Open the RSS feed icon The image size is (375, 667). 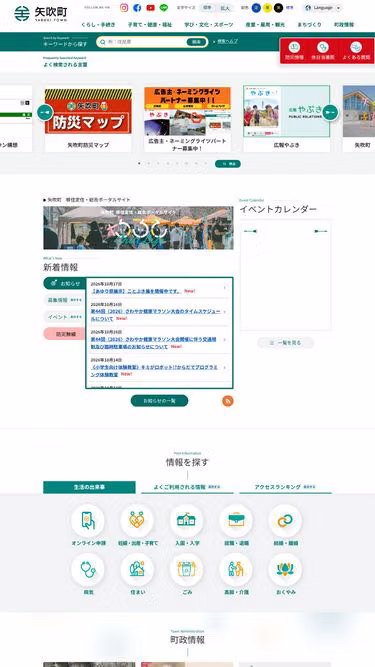tap(228, 401)
